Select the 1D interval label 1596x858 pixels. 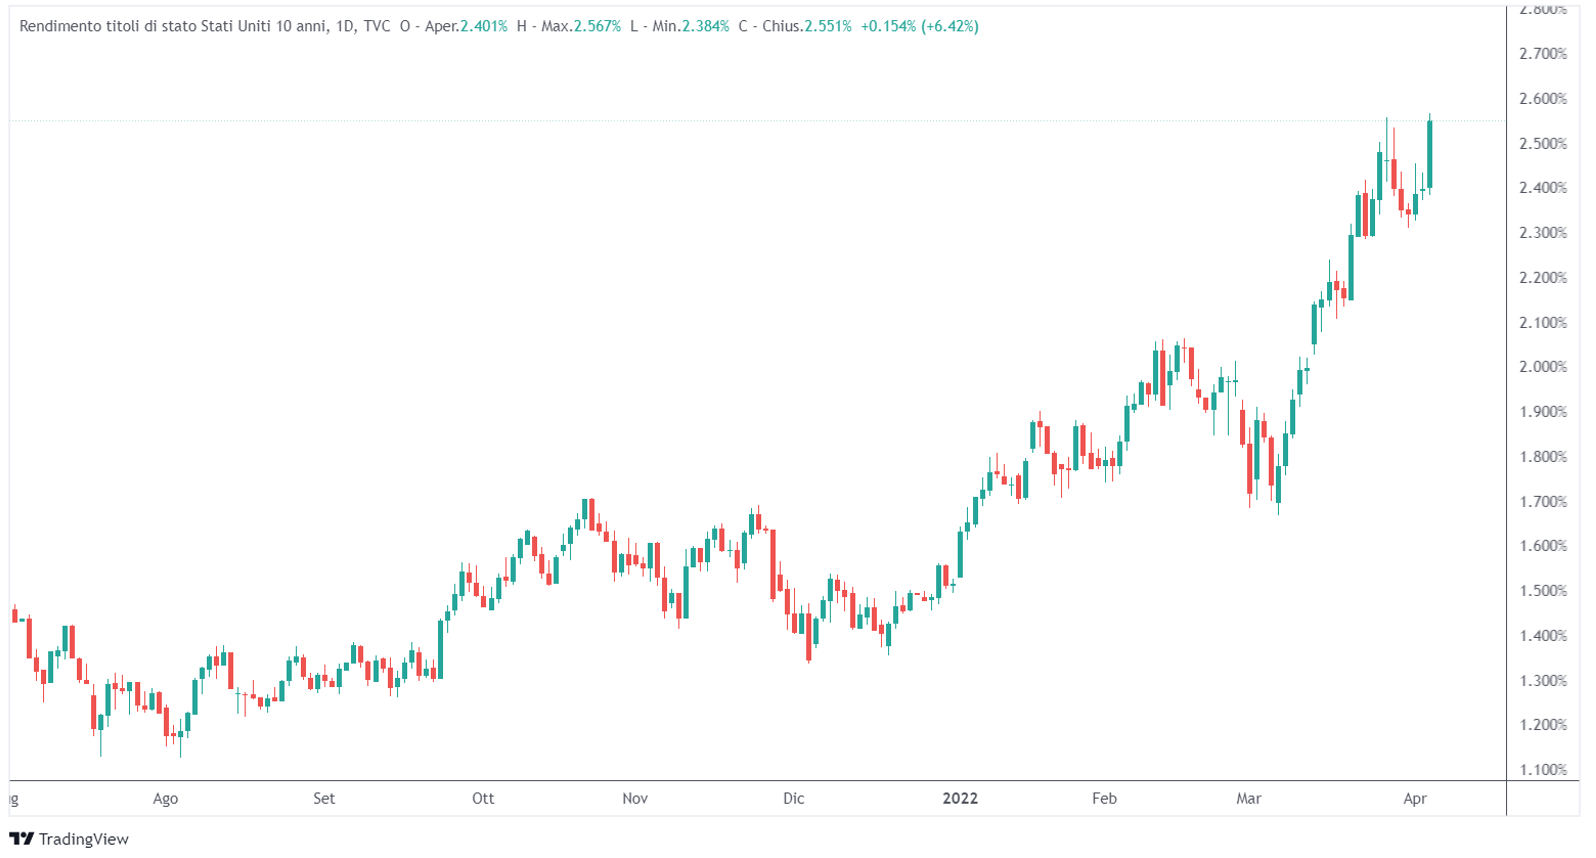coord(345,26)
